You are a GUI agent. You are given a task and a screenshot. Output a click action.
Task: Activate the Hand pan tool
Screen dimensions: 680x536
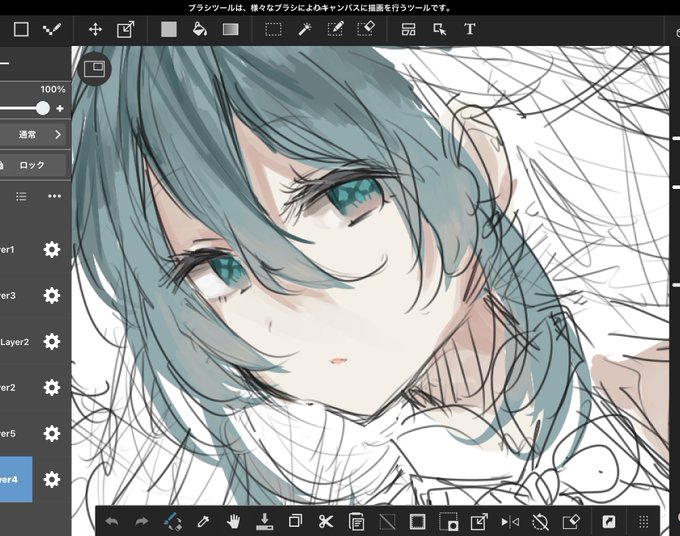coord(233,522)
